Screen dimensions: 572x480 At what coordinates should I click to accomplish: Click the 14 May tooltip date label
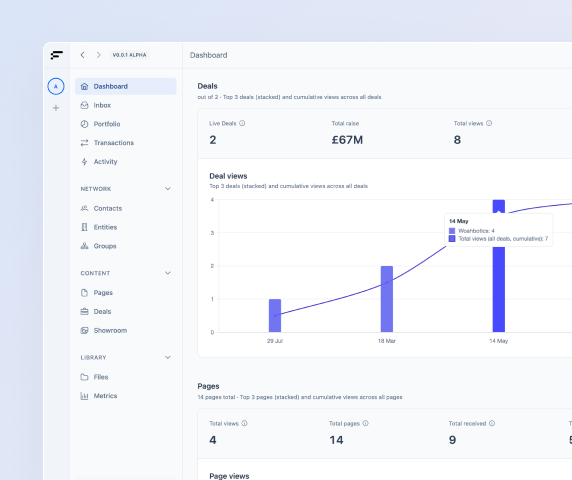pyautogui.click(x=459, y=221)
